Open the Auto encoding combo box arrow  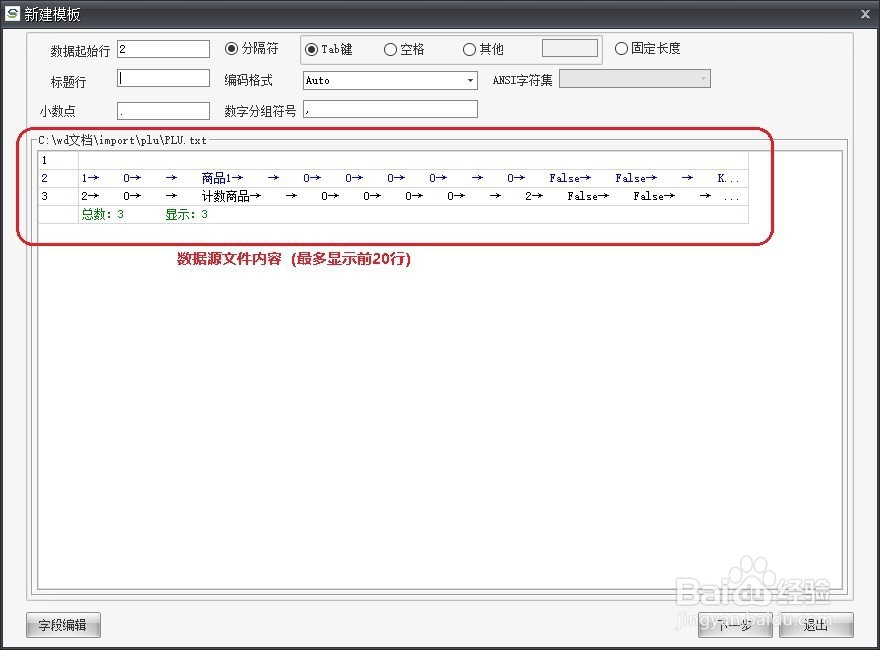tap(468, 80)
